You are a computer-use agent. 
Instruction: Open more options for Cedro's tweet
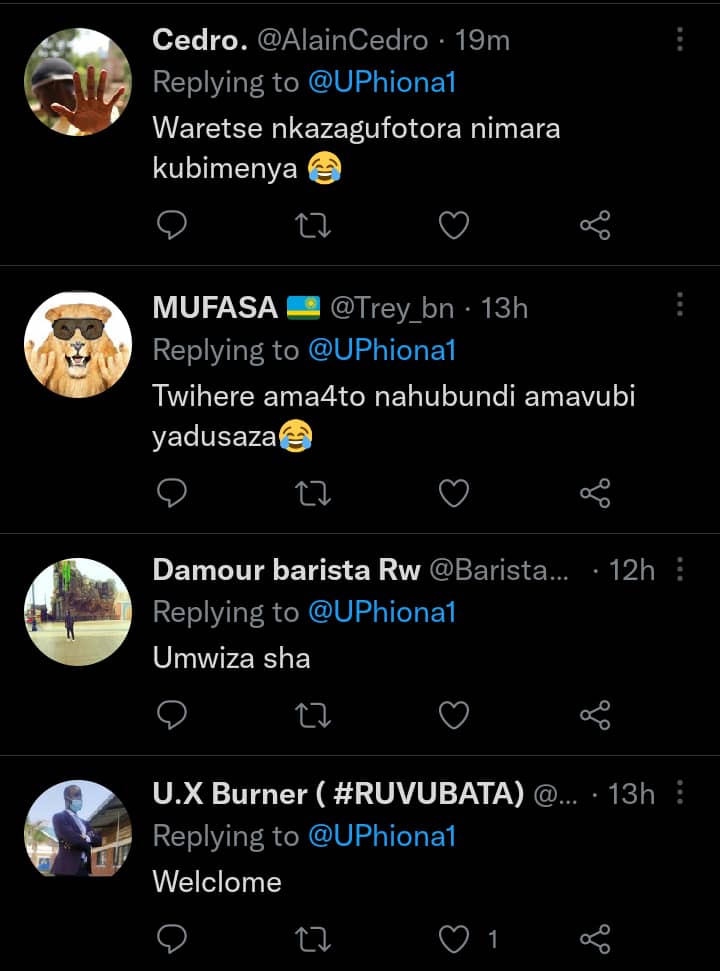pos(680,40)
